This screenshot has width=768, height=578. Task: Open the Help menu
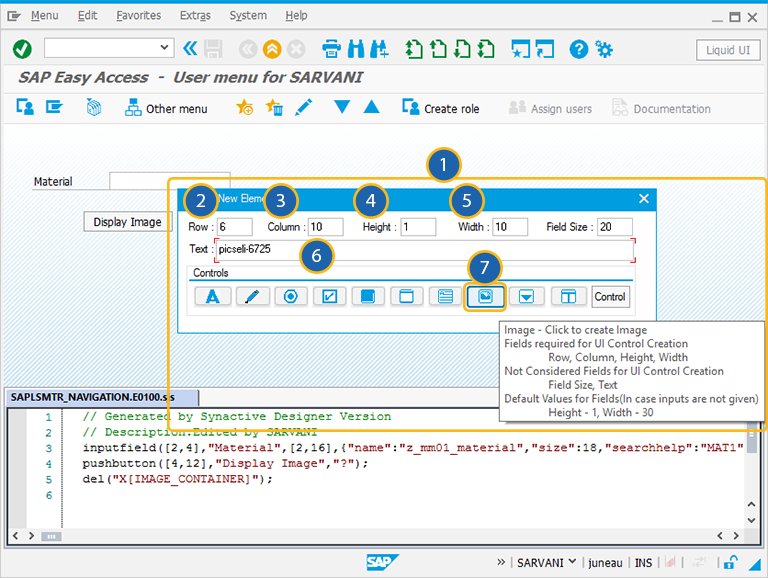tap(296, 16)
